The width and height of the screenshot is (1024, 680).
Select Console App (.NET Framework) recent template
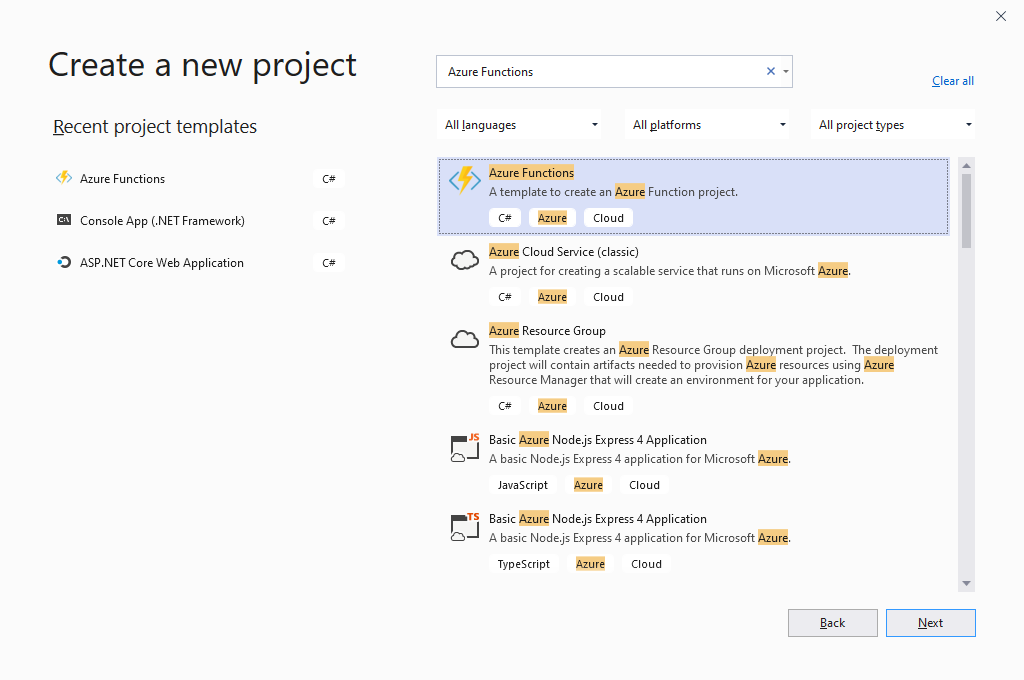(162, 221)
